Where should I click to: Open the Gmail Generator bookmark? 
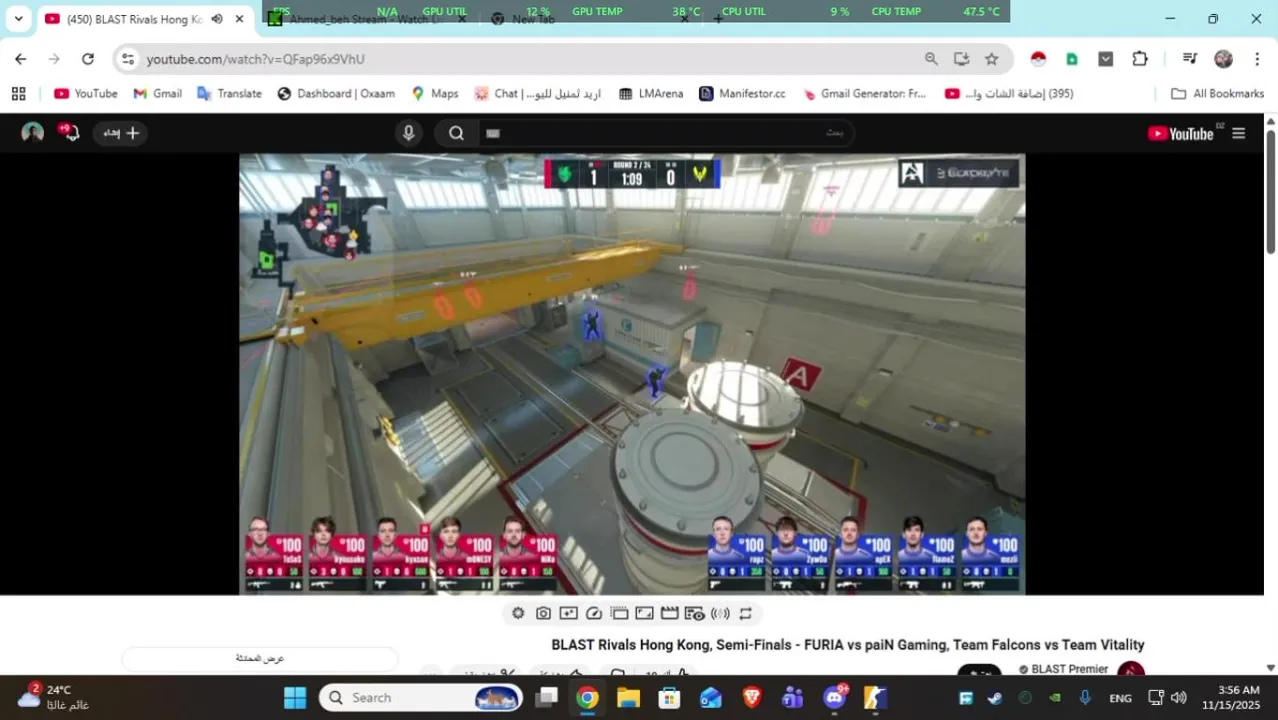(x=865, y=93)
